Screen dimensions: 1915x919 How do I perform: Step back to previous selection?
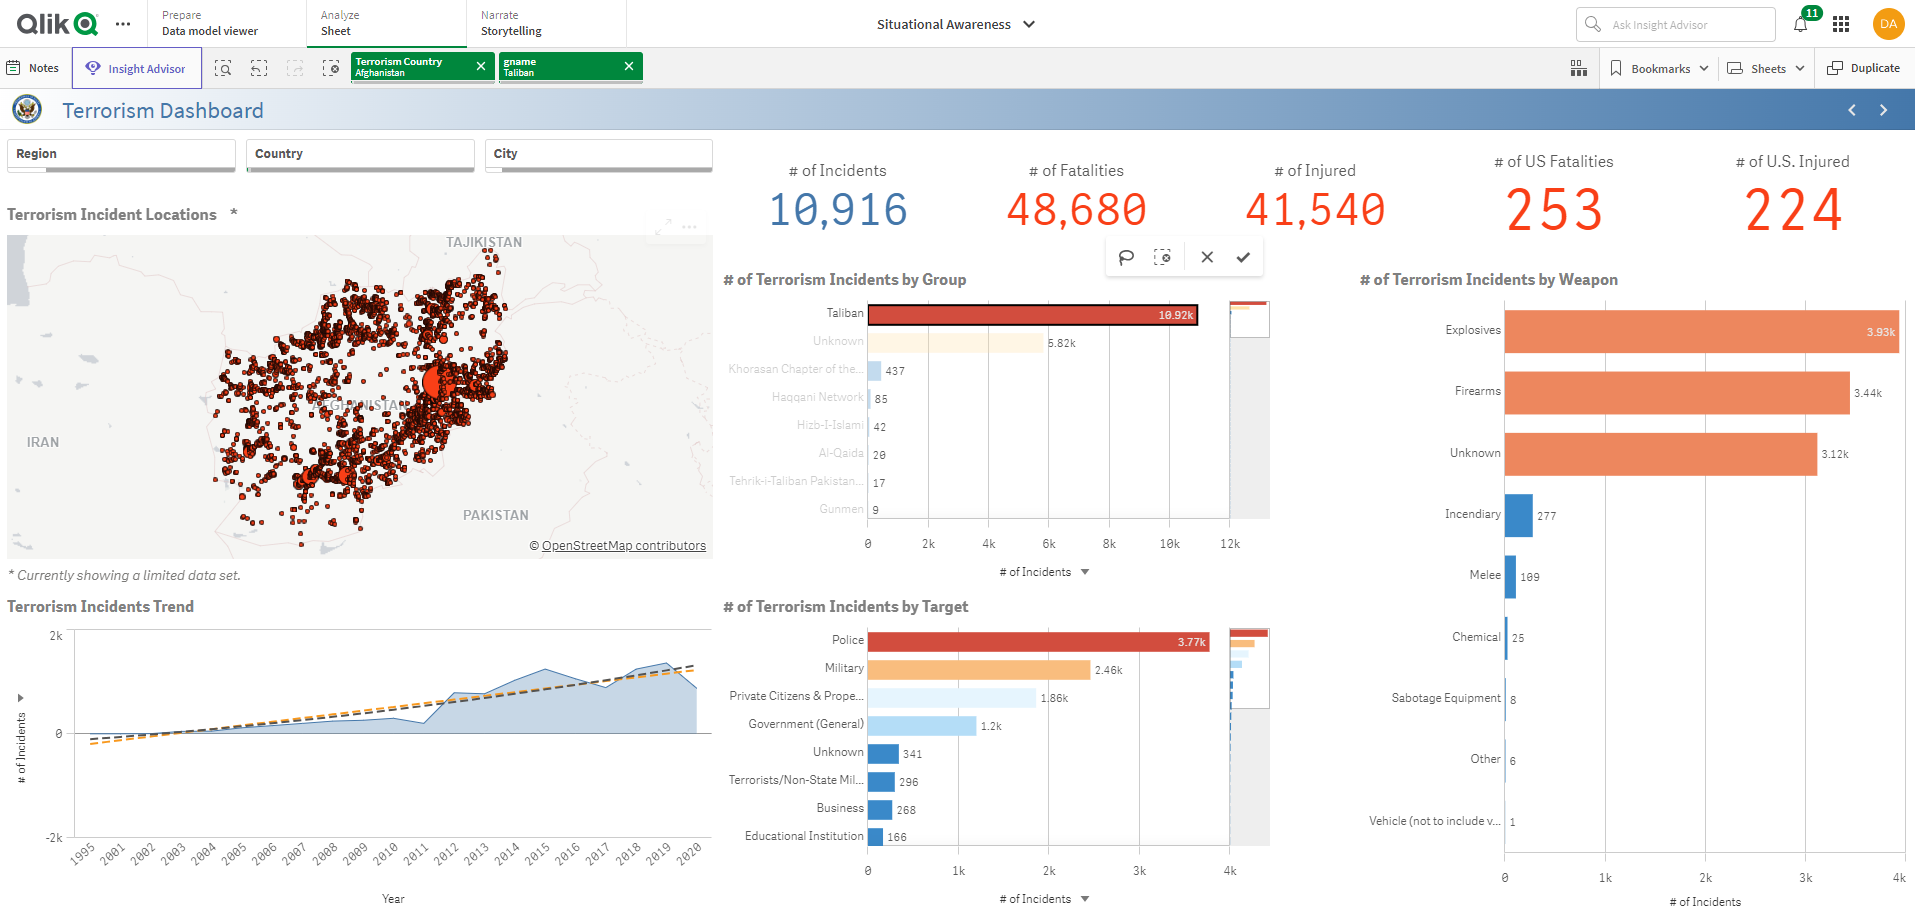tap(259, 67)
